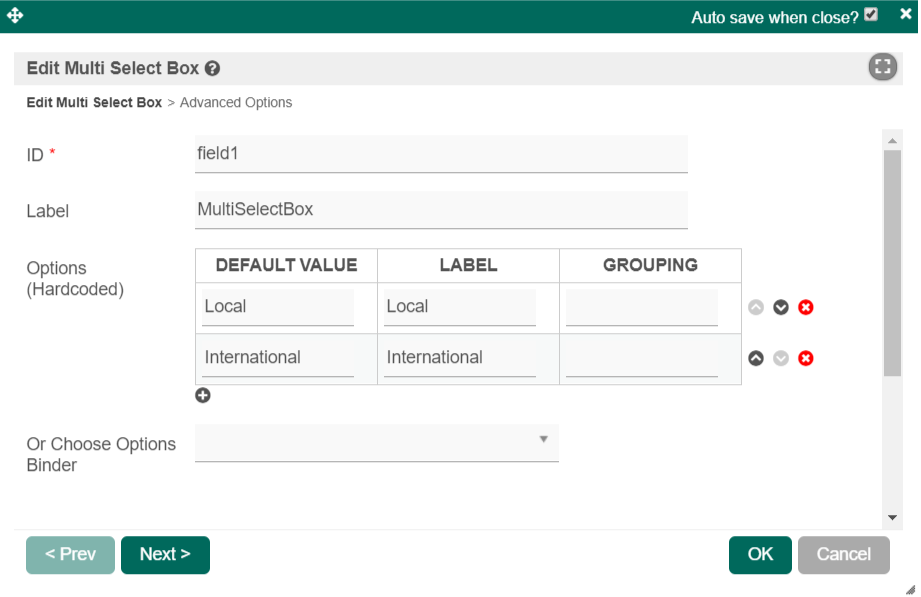
Task: Click the Grouping field of International row
Action: coord(642,358)
